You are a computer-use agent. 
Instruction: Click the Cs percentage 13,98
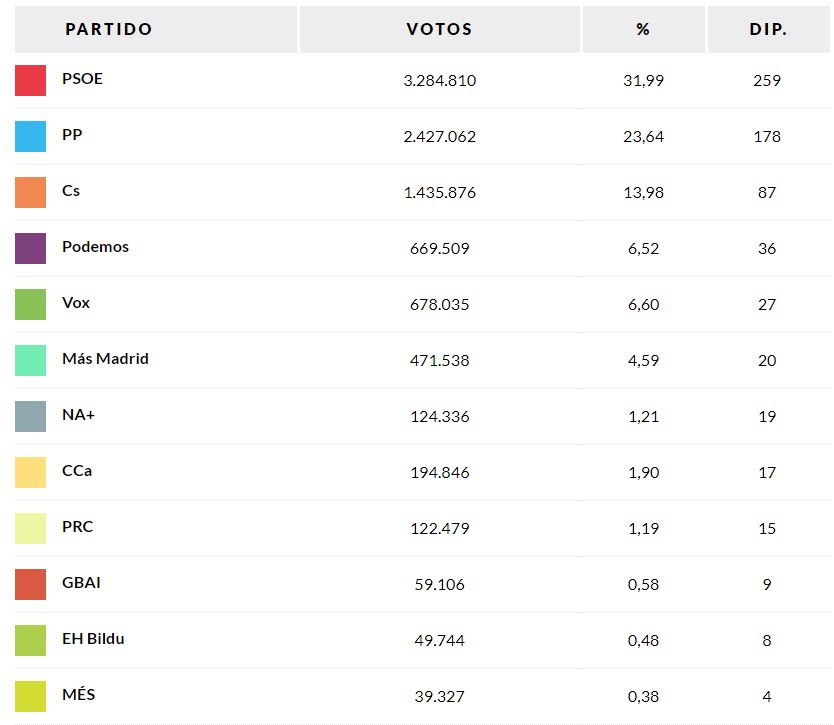[x=643, y=192]
